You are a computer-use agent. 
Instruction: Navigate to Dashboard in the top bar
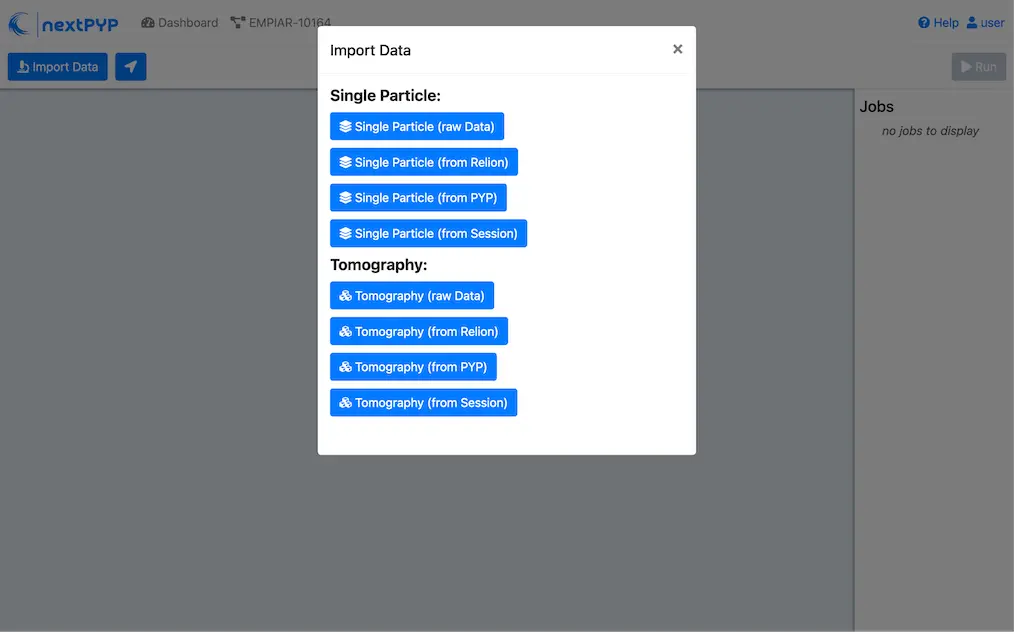pos(187,22)
